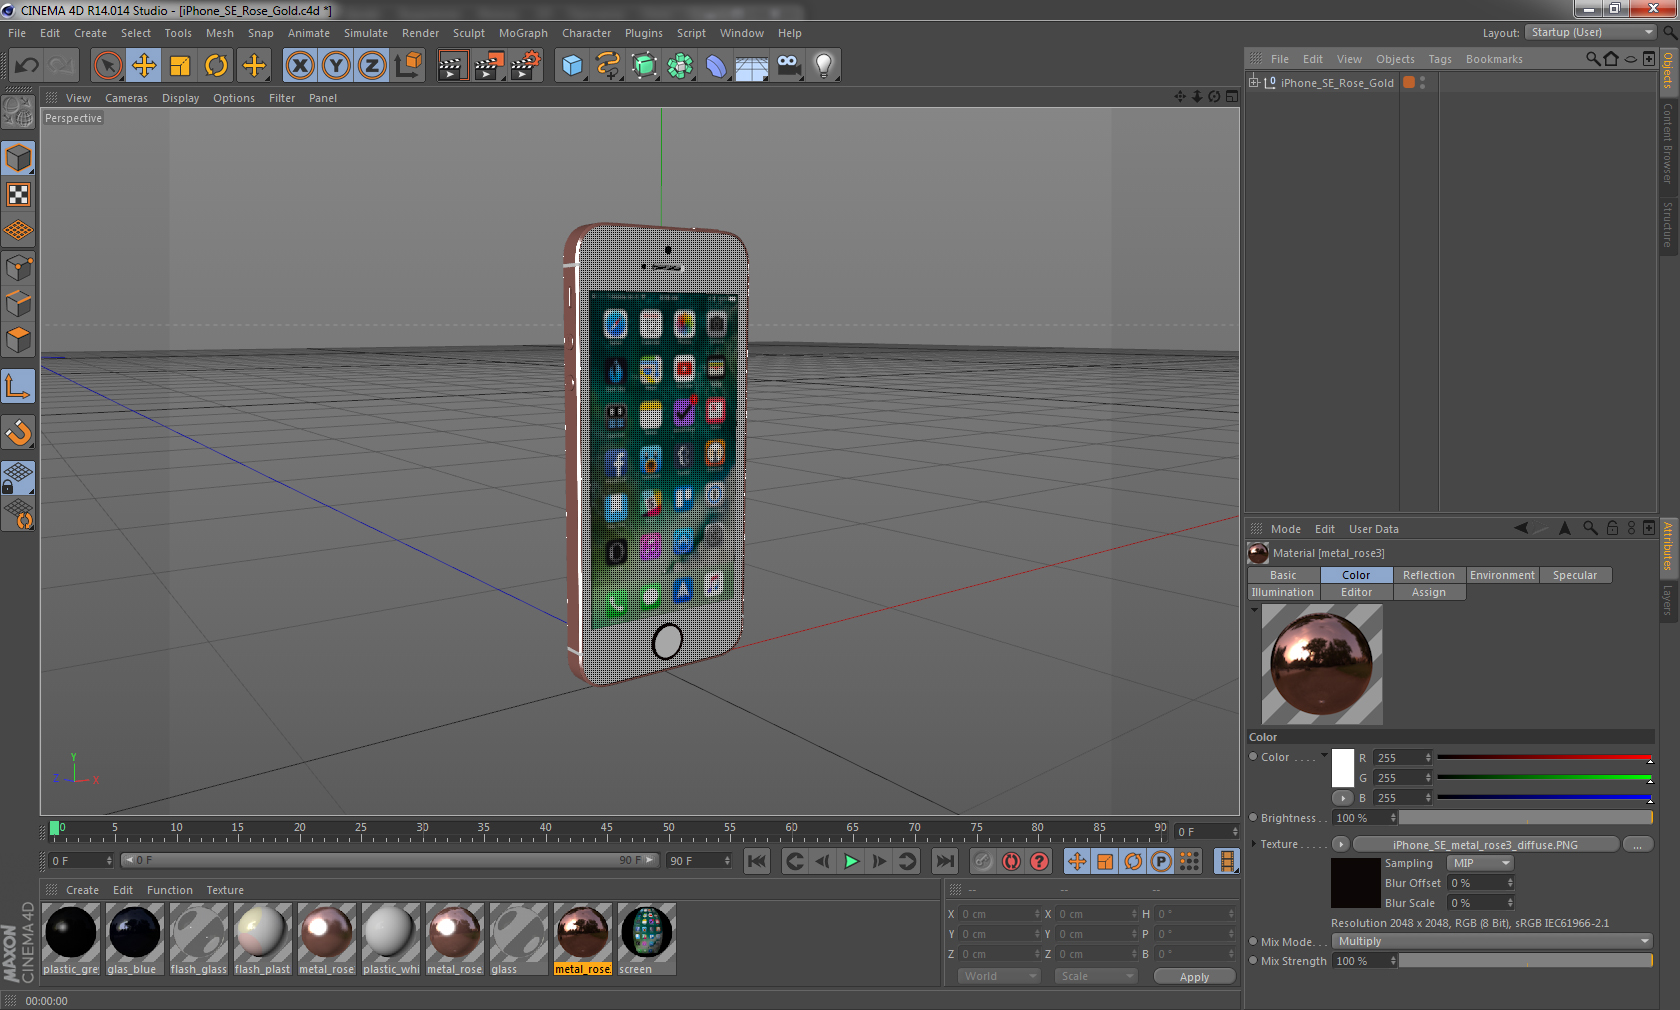This screenshot has height=1010, width=1680.
Task: Open the Layout dropdown
Action: pyautogui.click(x=1591, y=32)
